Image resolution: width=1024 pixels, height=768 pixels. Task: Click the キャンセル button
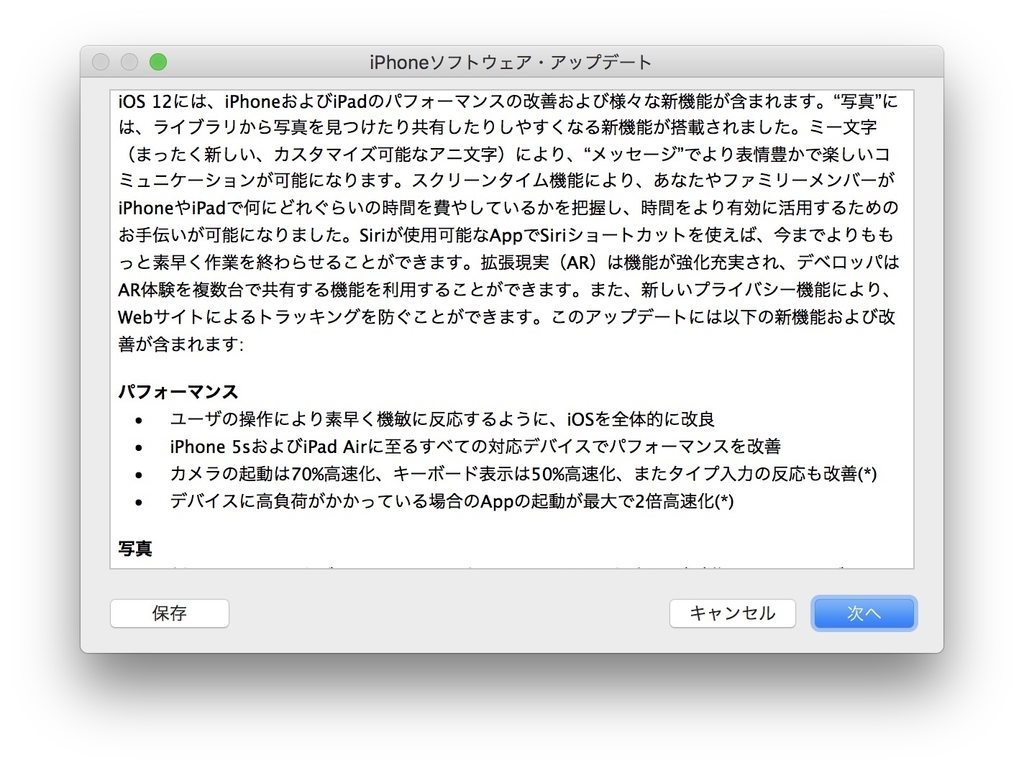[x=732, y=613]
